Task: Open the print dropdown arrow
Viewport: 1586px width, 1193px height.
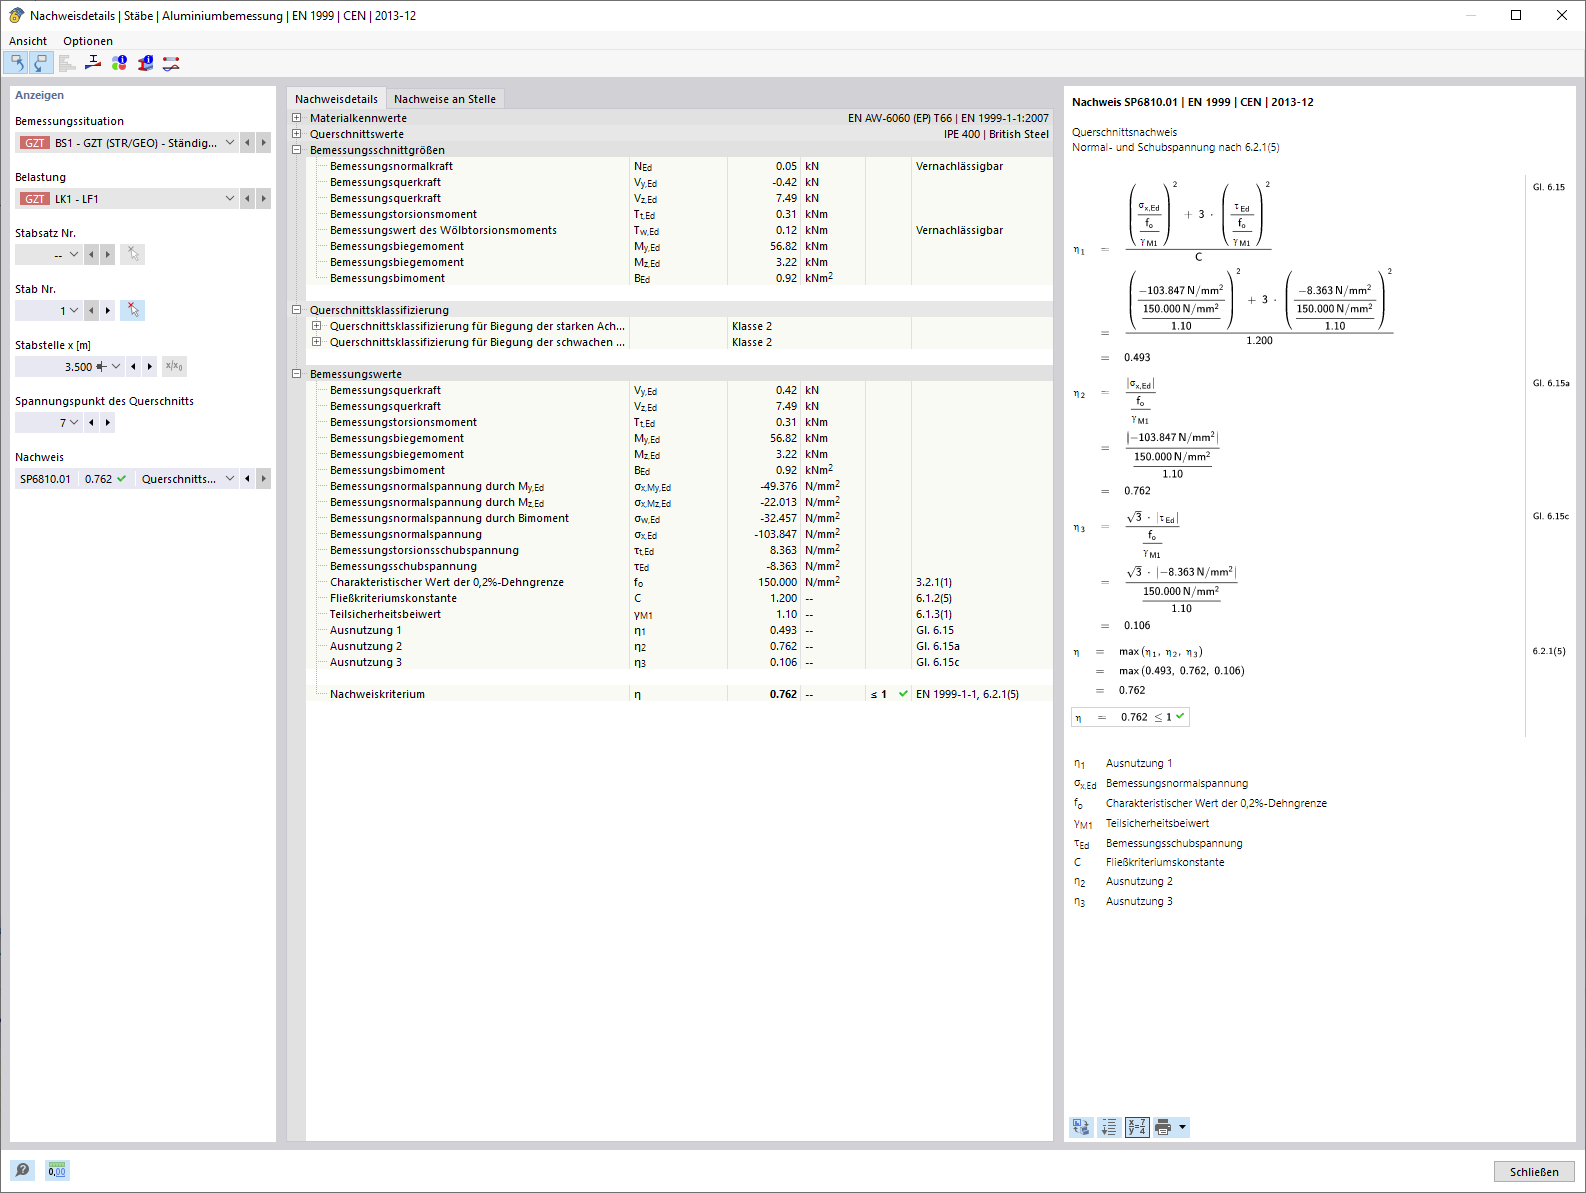Action: pos(1183,1128)
